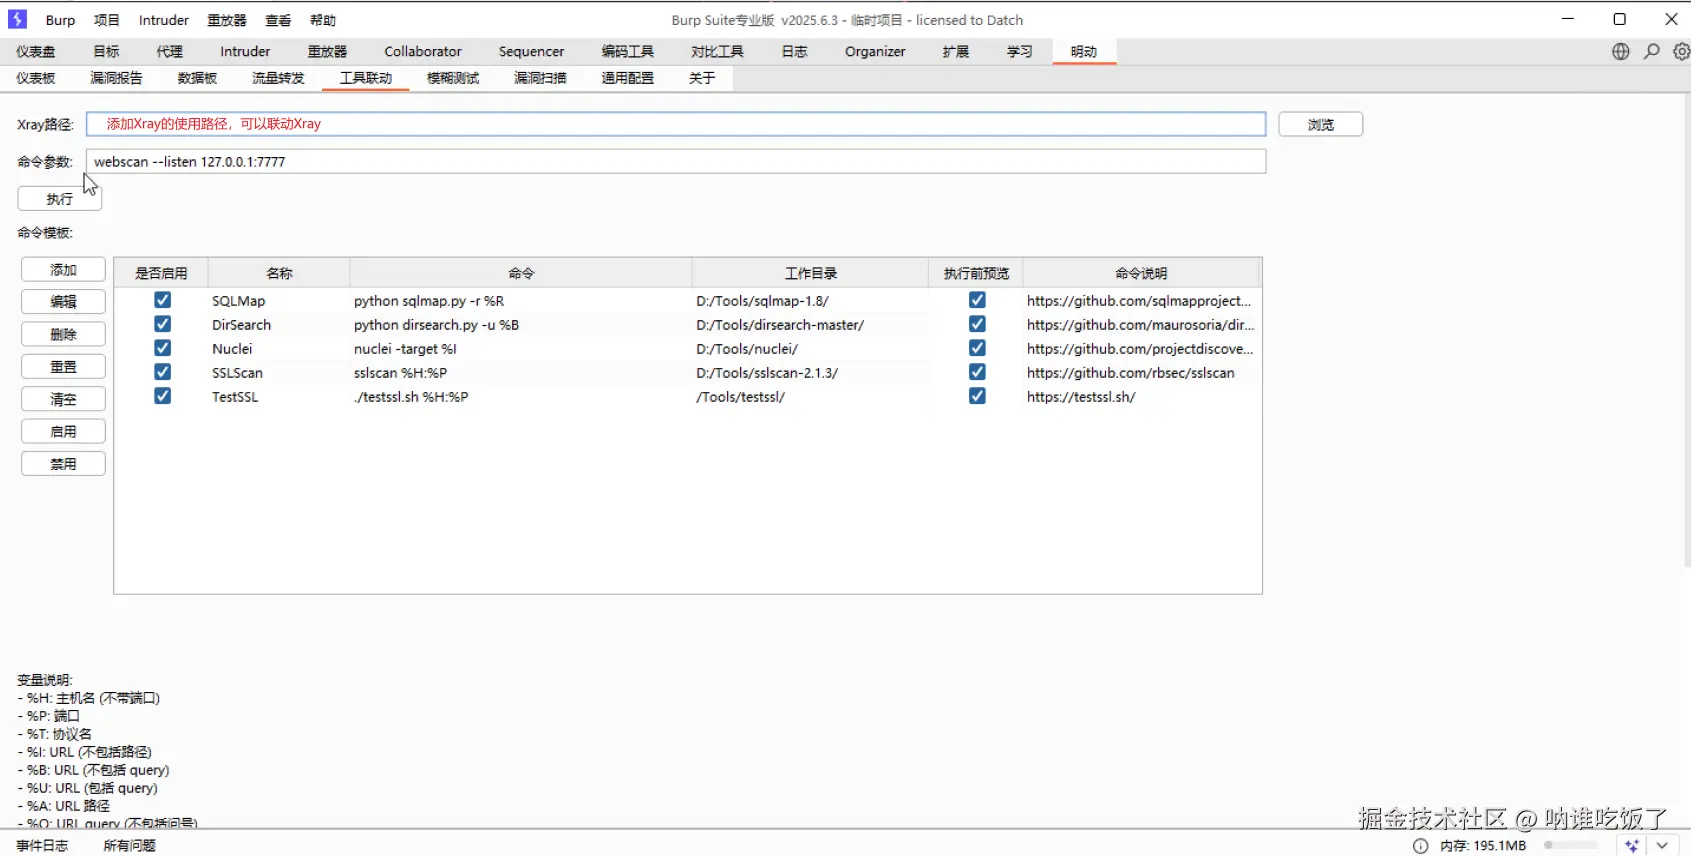Switch to the 扩展 tab

tap(956, 52)
